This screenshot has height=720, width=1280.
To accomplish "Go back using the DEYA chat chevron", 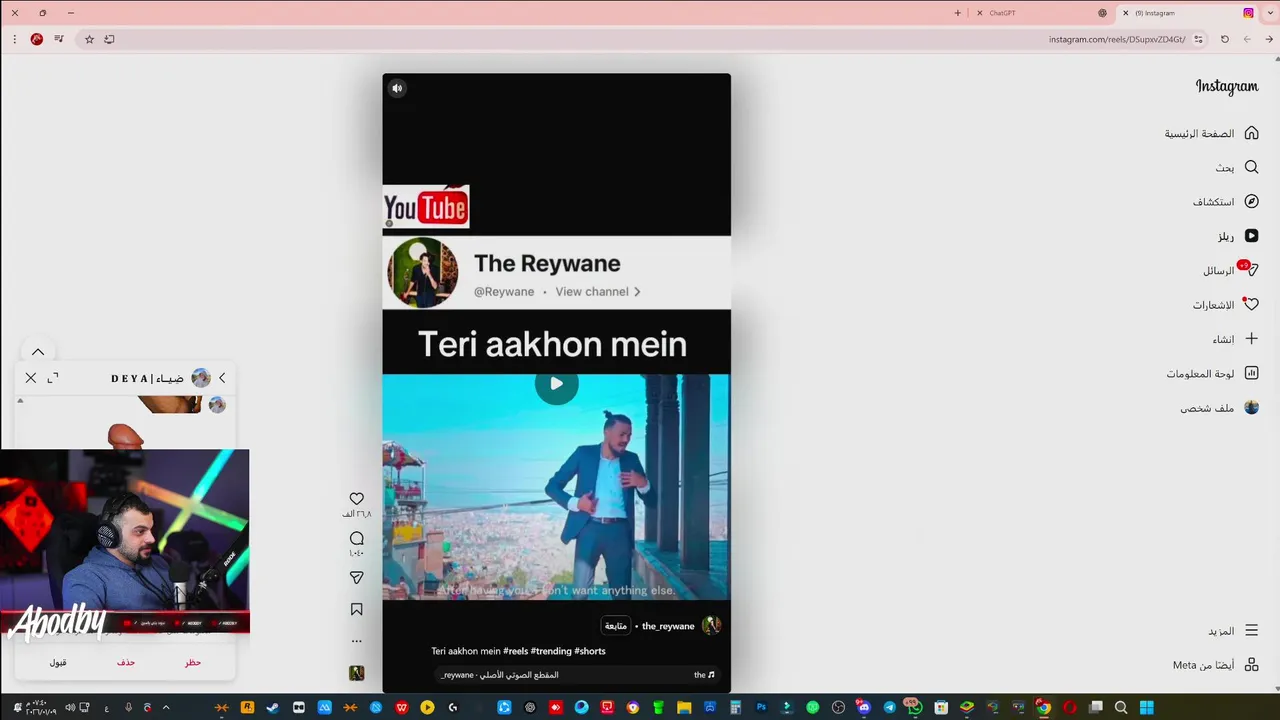I will pos(222,378).
